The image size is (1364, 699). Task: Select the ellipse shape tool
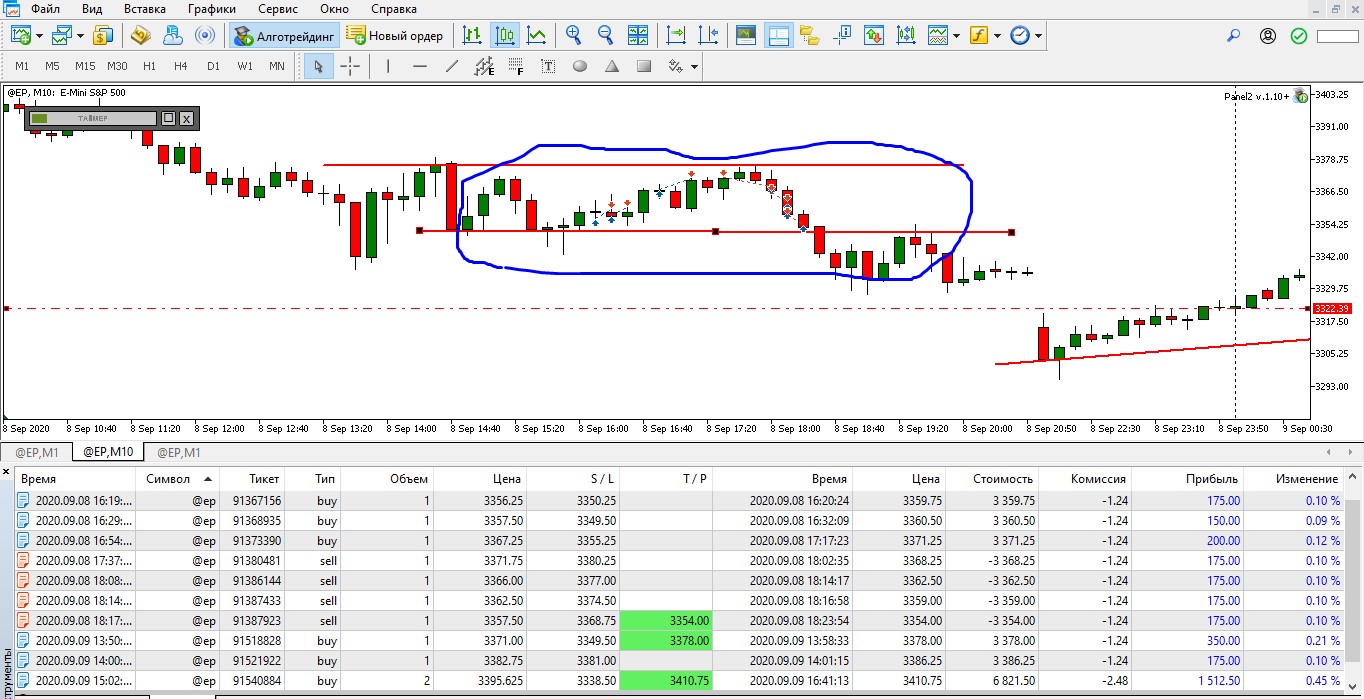(x=580, y=67)
